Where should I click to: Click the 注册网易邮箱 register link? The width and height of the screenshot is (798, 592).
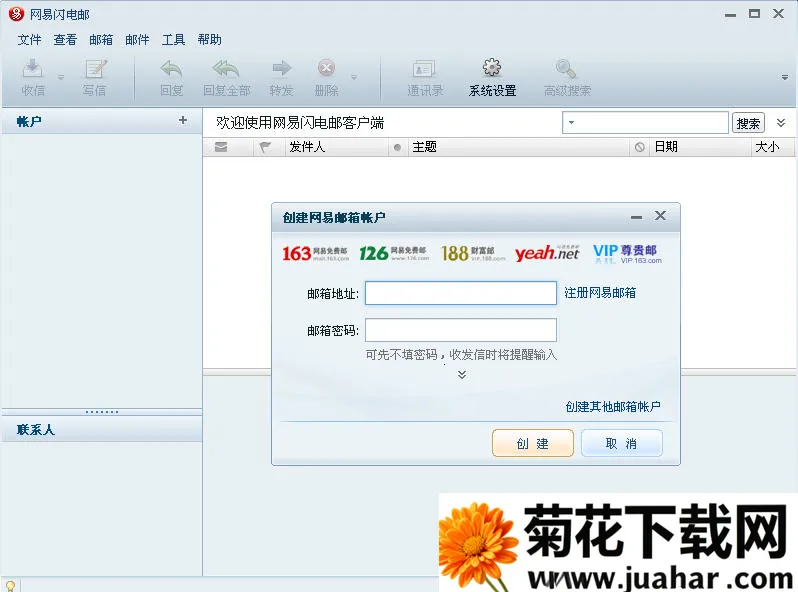[x=600, y=293]
